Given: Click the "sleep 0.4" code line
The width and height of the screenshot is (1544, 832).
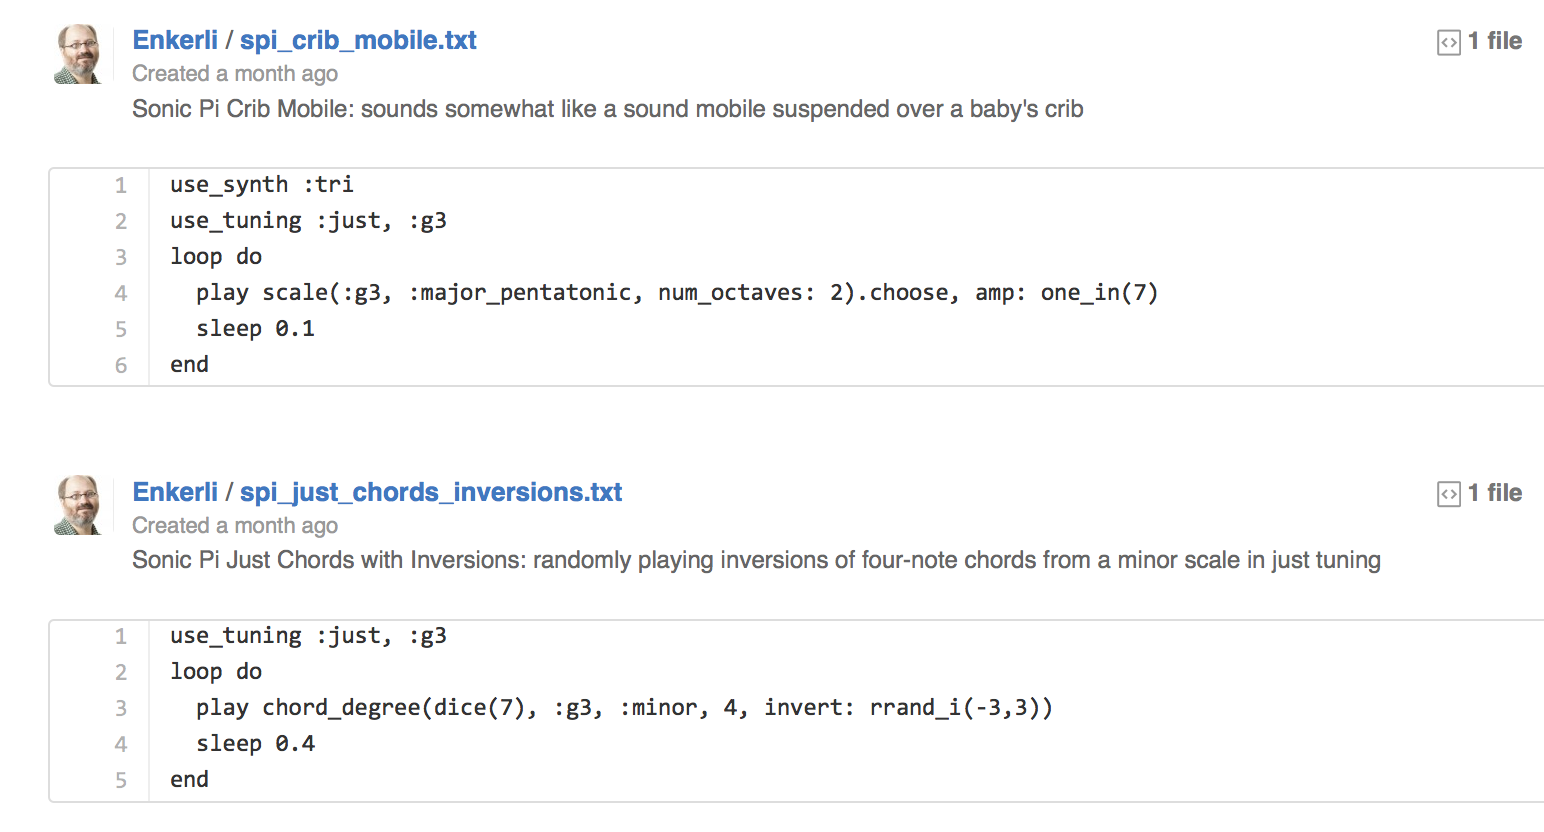Looking at the screenshot, I should tap(255, 744).
